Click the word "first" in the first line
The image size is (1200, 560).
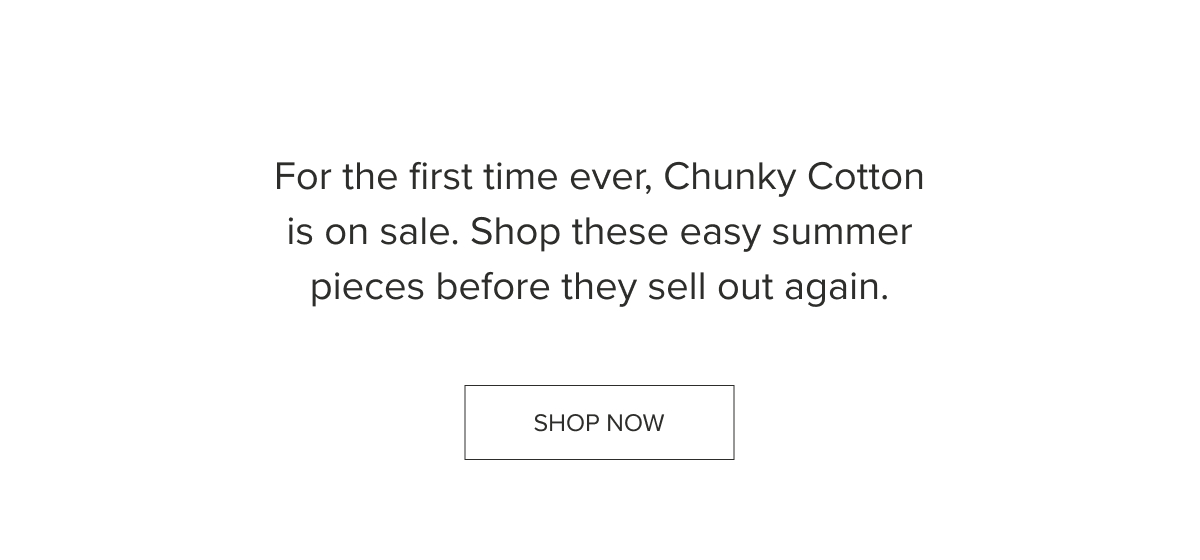pos(441,177)
